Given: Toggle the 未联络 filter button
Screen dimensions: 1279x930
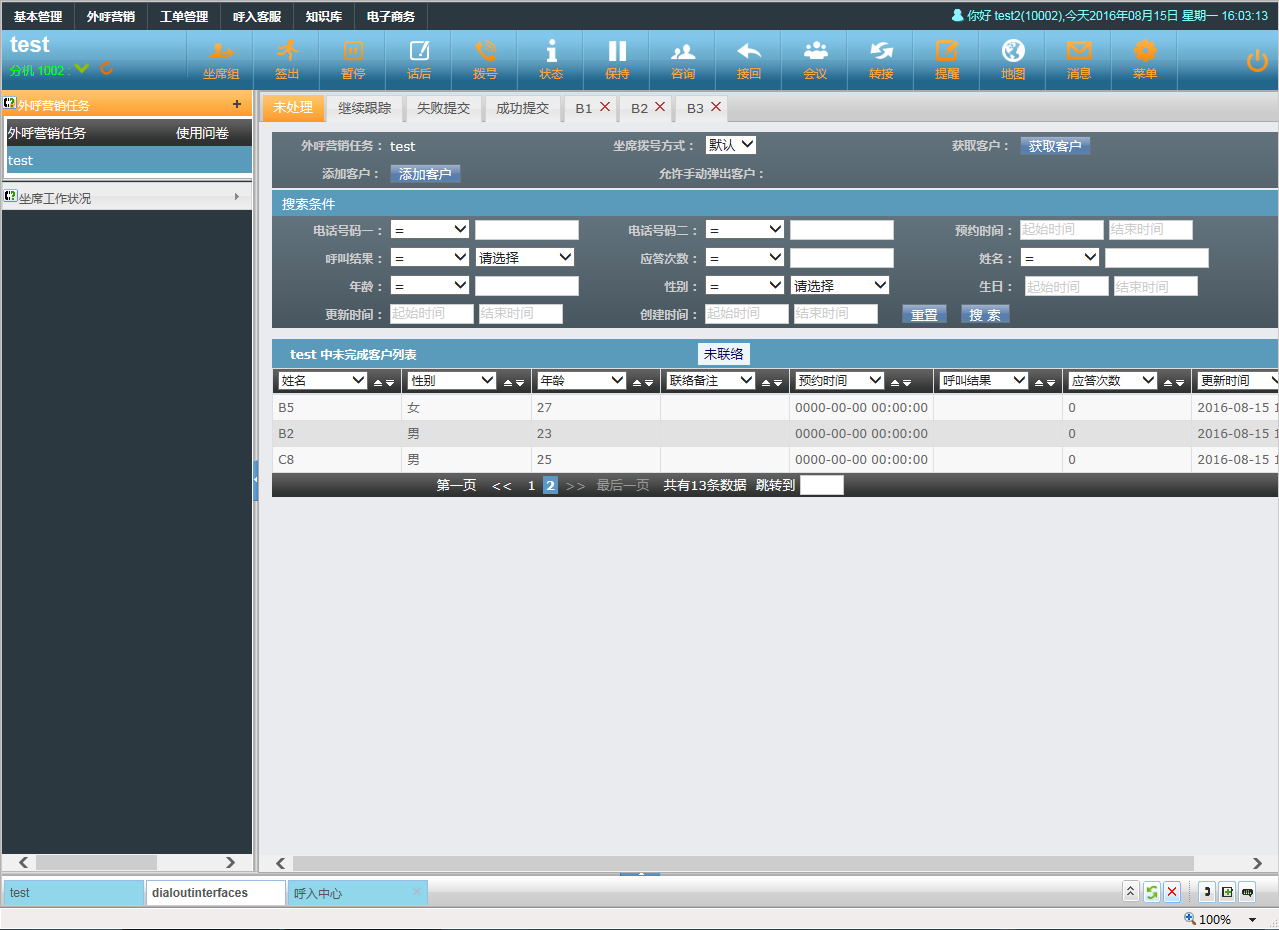Looking at the screenshot, I should (x=723, y=354).
